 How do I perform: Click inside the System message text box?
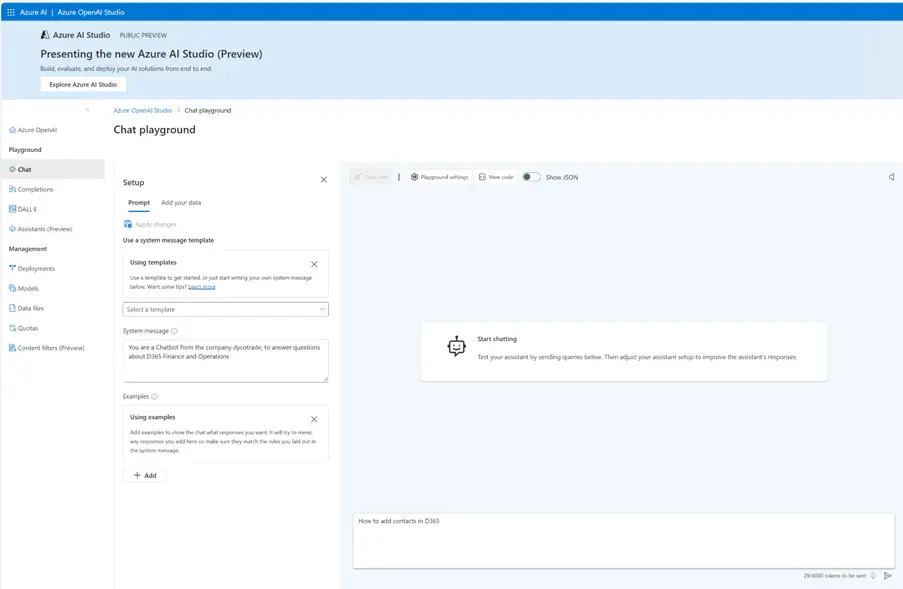(225, 360)
